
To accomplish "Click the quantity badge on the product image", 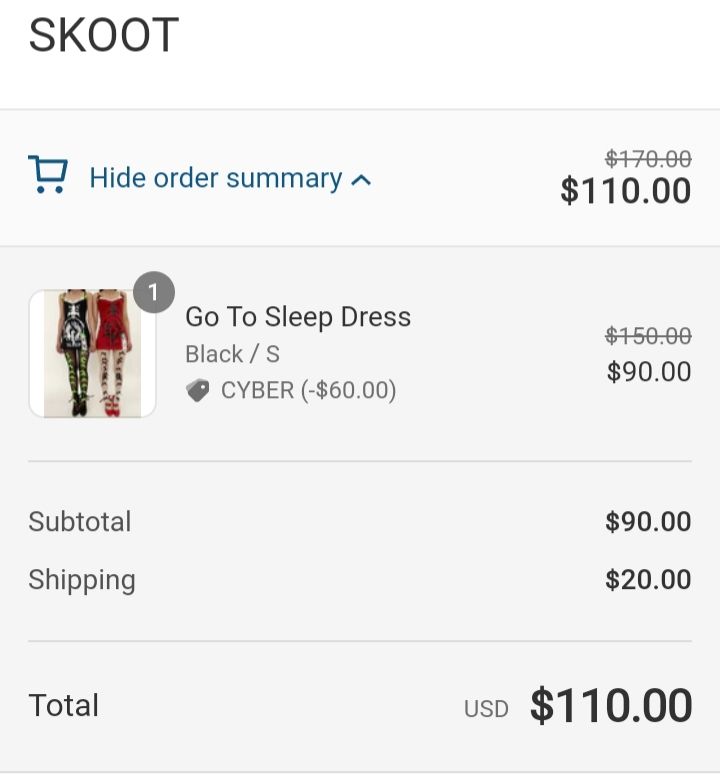I will point(154,292).
